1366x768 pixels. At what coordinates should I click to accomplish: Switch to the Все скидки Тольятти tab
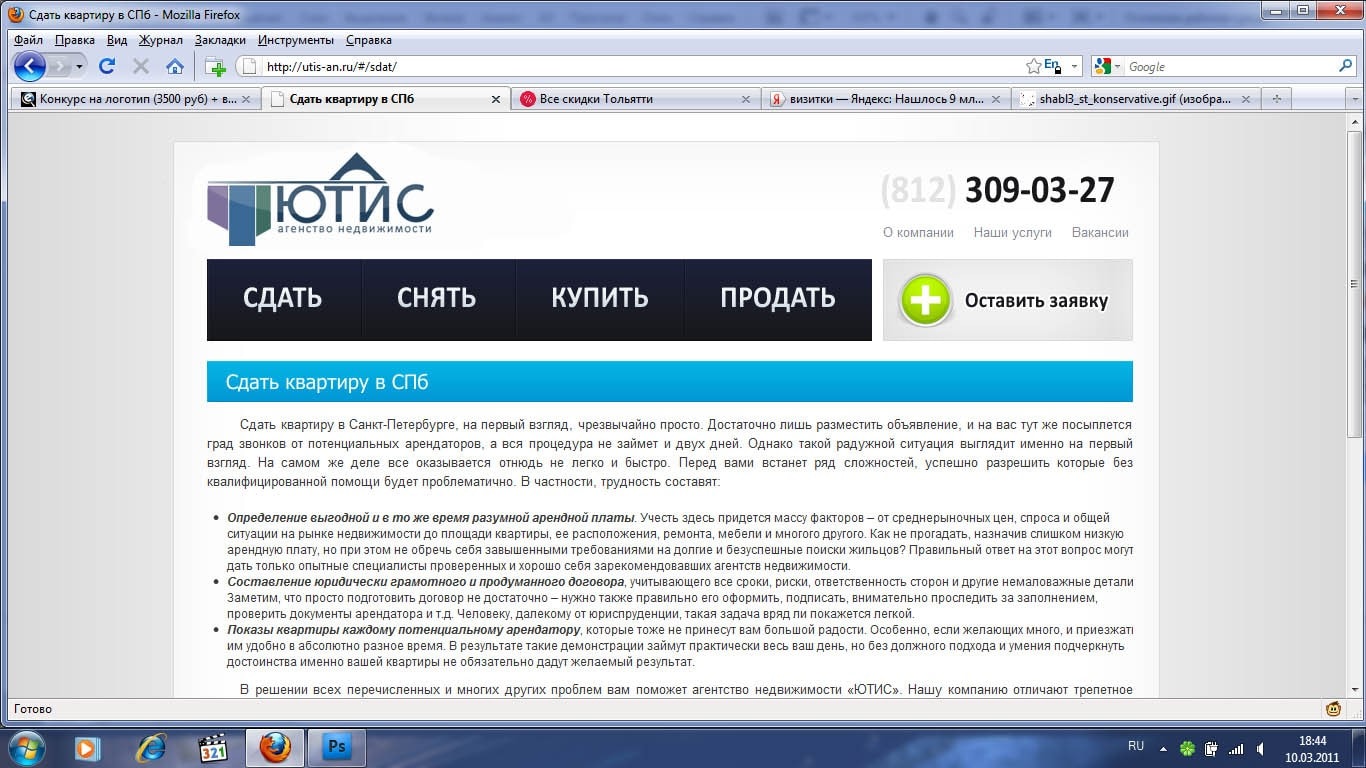pyautogui.click(x=635, y=99)
